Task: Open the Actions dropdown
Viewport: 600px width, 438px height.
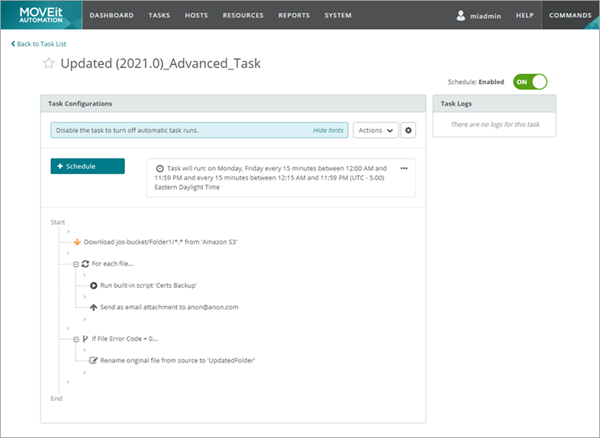Action: 376,130
